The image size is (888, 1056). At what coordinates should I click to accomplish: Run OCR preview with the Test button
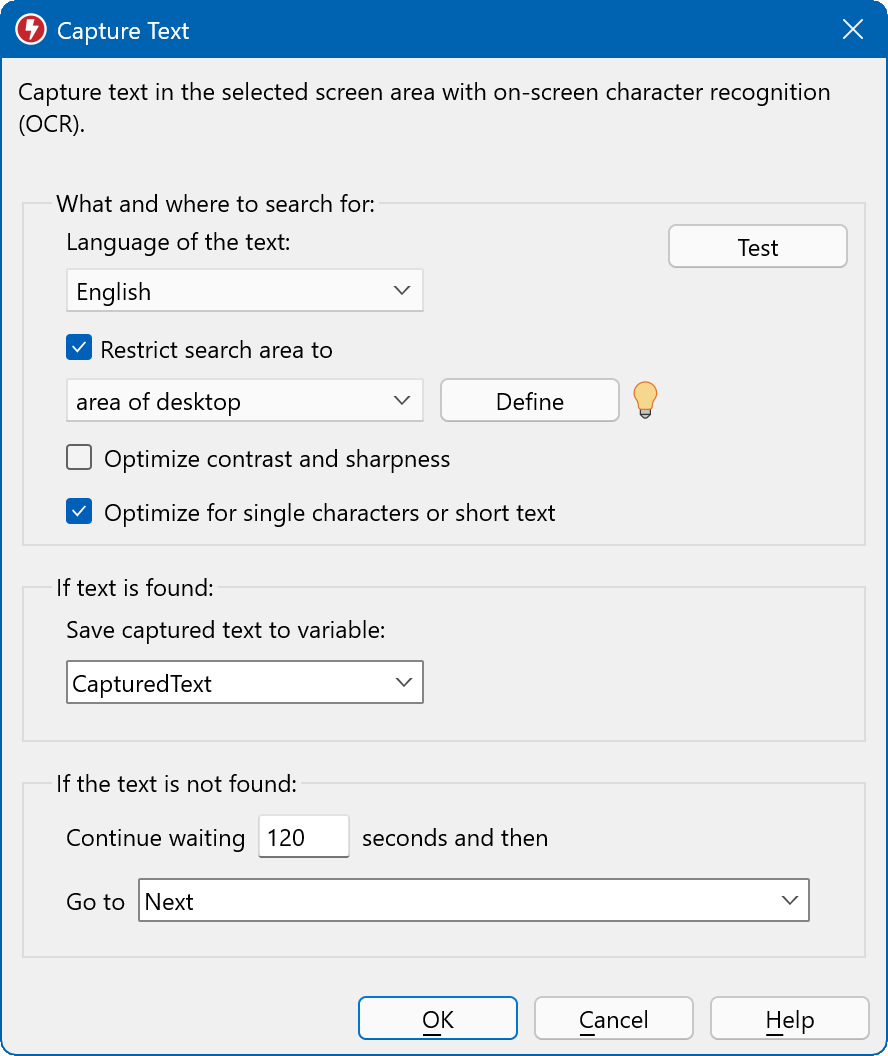[757, 246]
